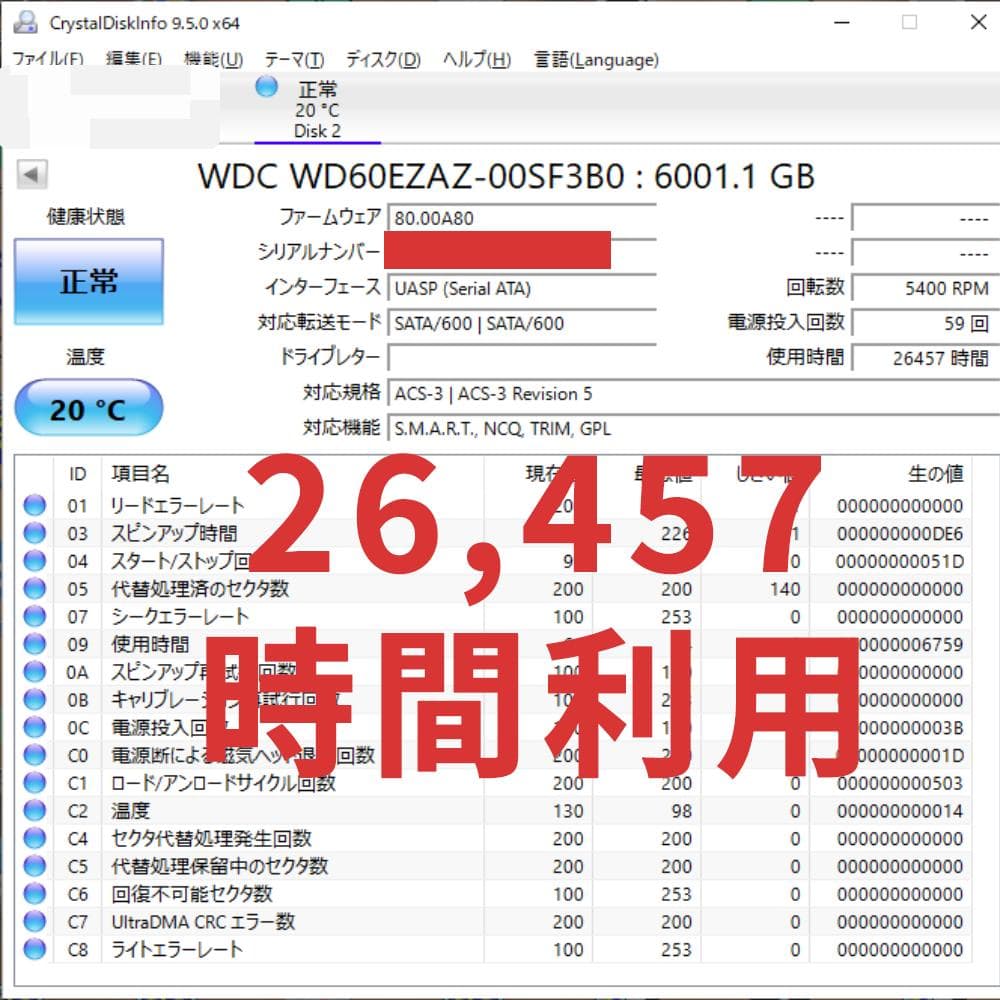Click the blue status icon beside リードエラーレート
Viewport: 1000px width, 1000px height.
pyautogui.click(x=34, y=506)
